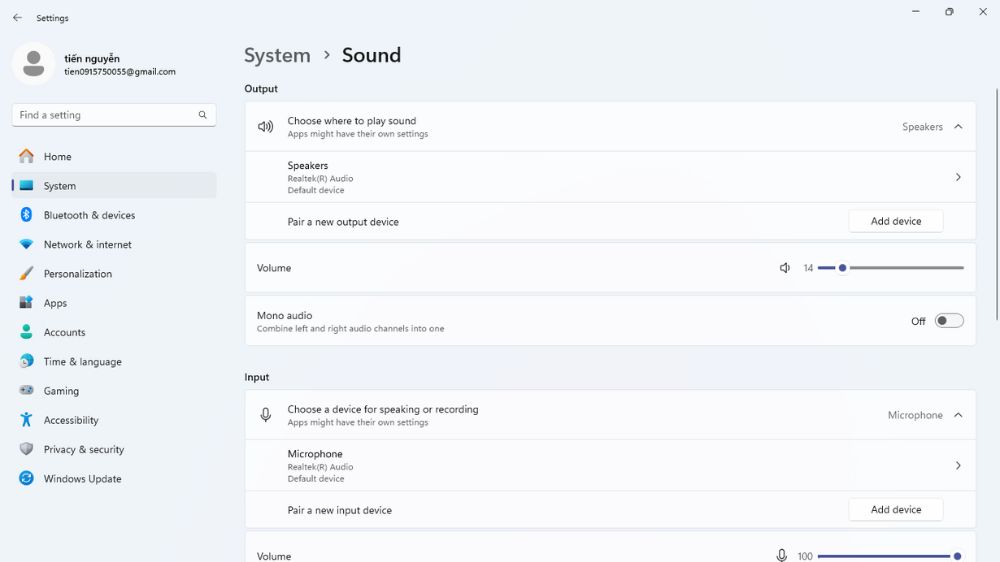Open the Personalization category
This screenshot has height=562, width=1000.
pos(114,274)
